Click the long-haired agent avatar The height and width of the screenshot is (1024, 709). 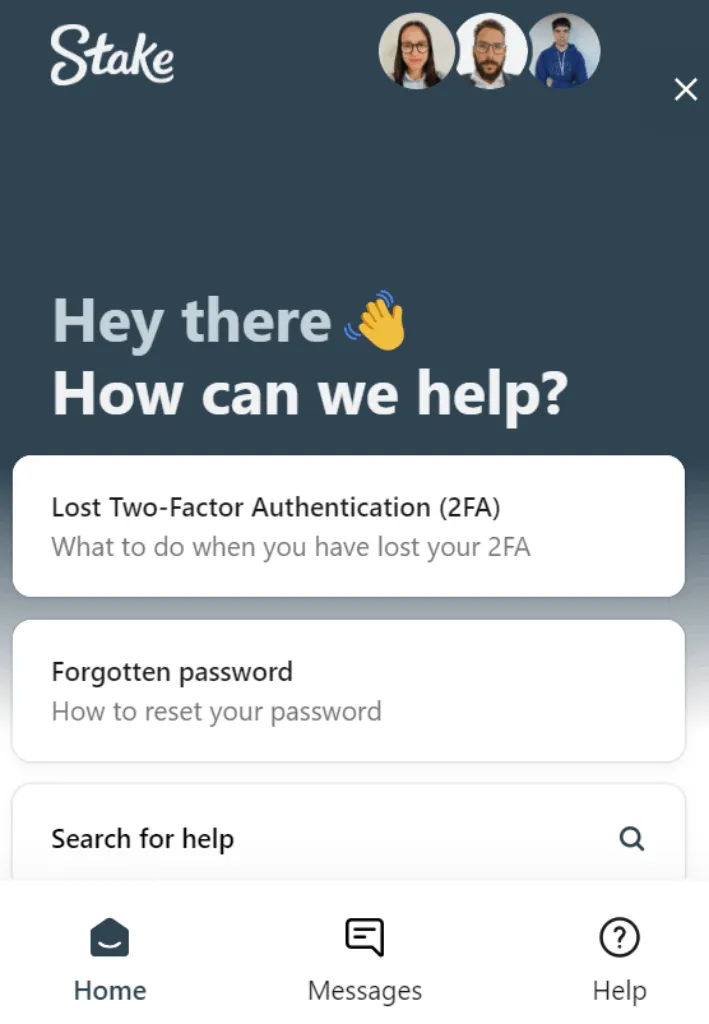[x=417, y=51]
